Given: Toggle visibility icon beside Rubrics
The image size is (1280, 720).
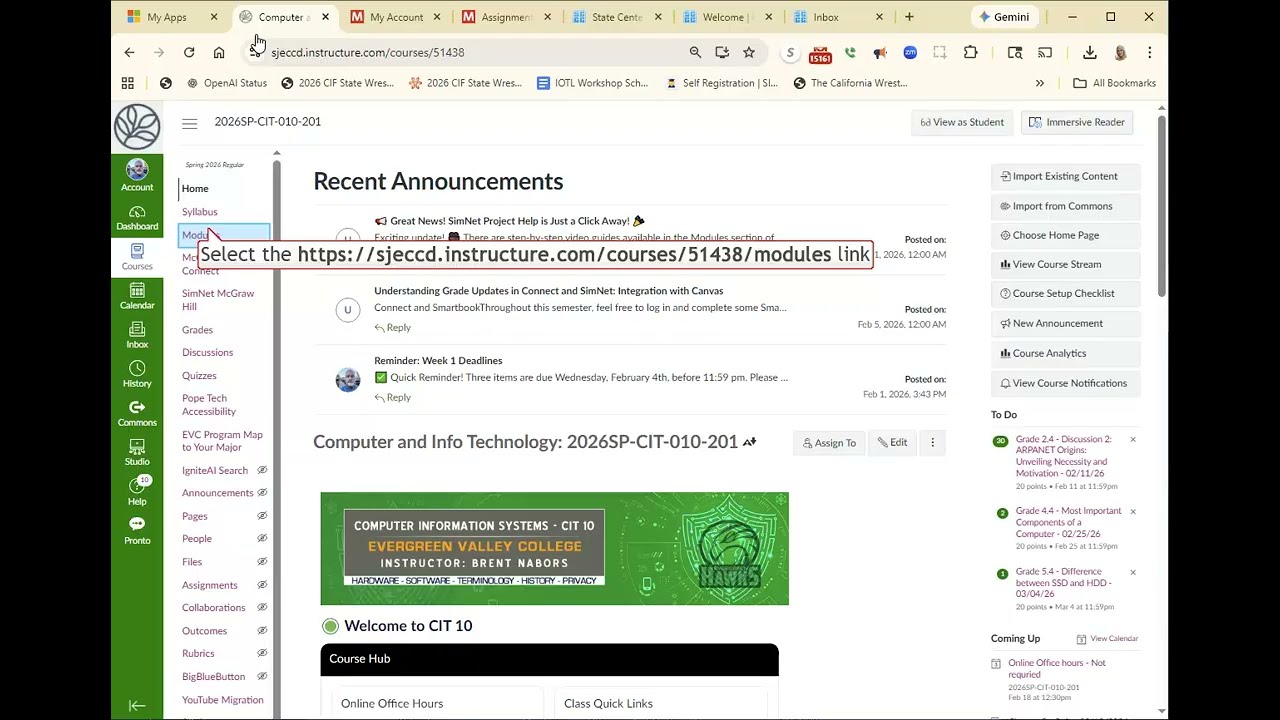Looking at the screenshot, I should click(262, 654).
